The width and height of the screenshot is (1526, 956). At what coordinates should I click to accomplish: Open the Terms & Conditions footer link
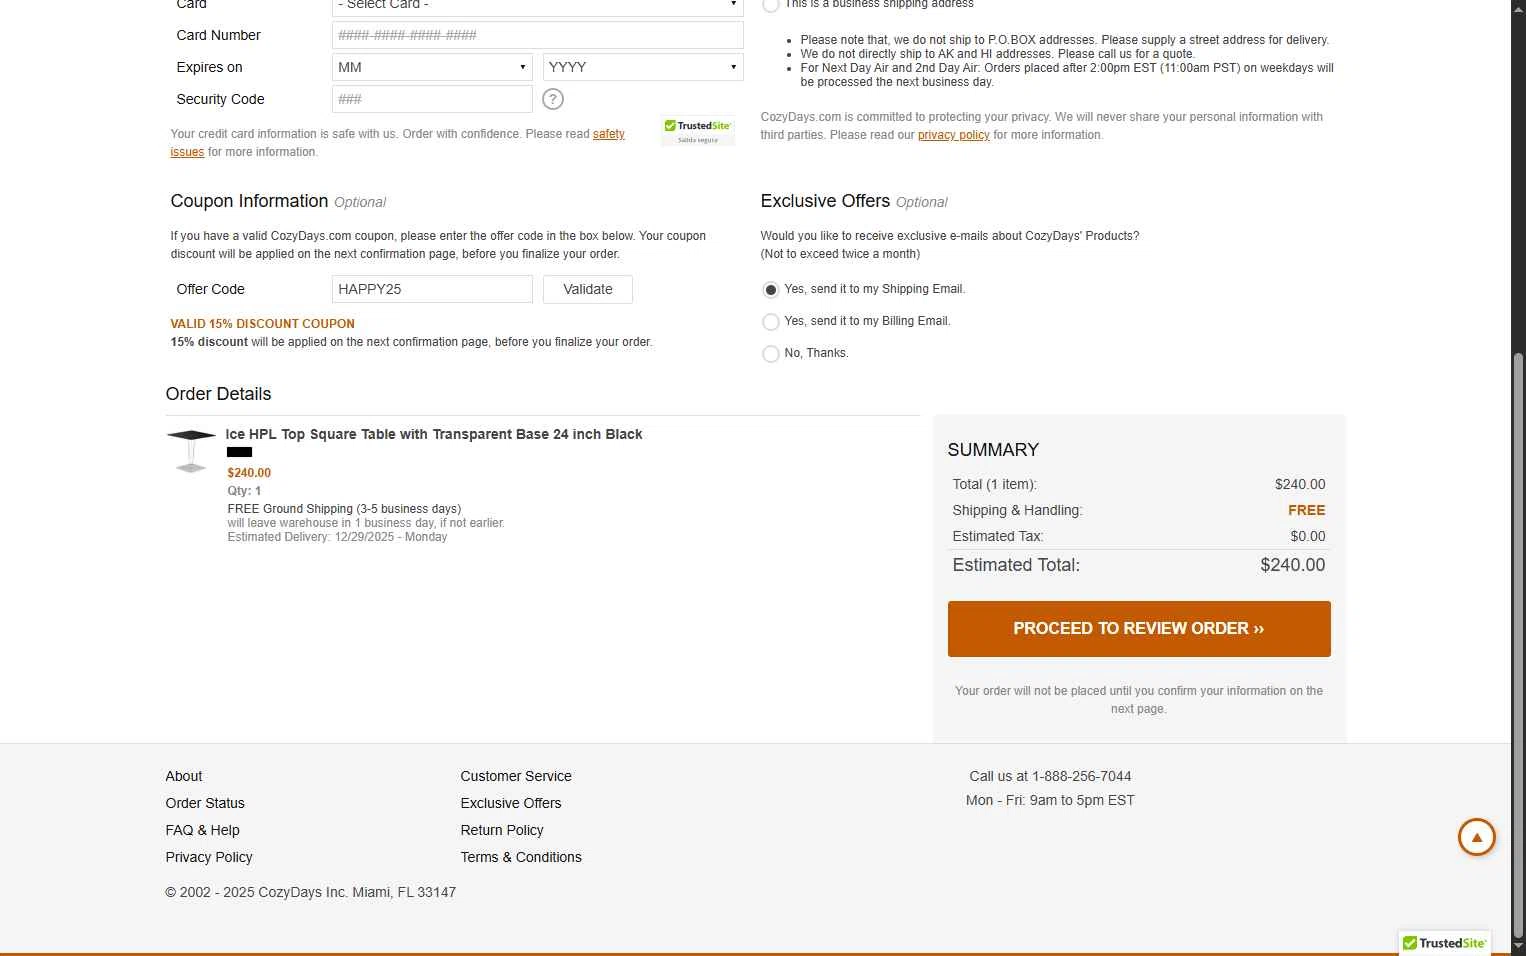tap(521, 857)
